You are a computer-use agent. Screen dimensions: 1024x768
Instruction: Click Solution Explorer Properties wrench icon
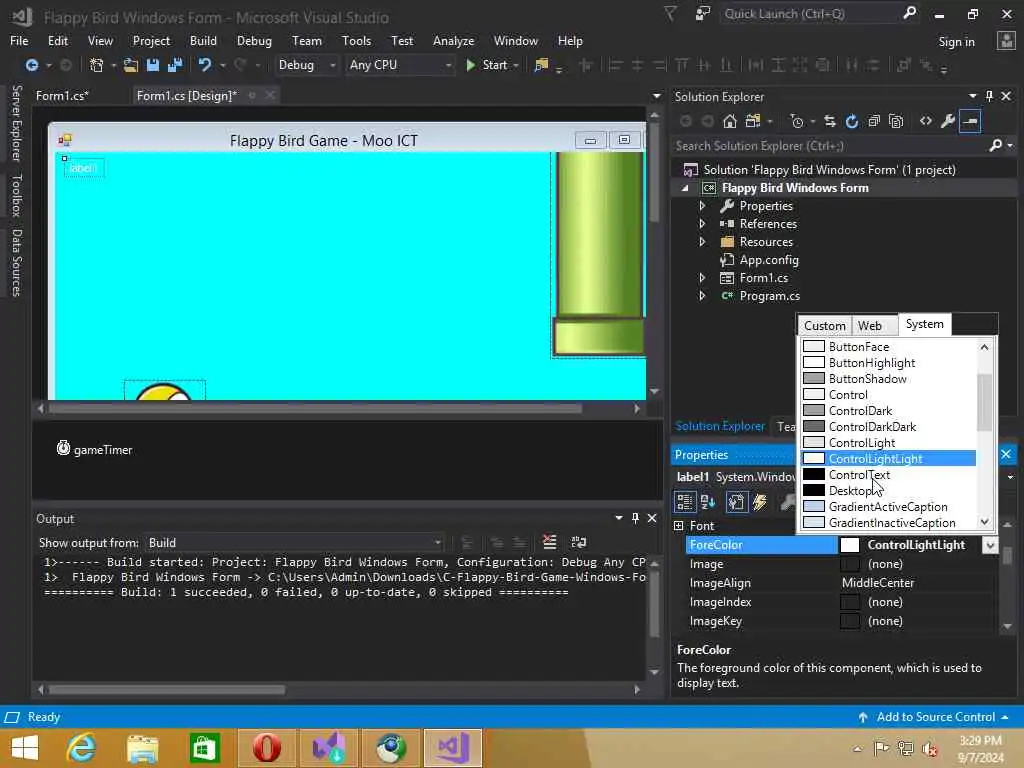click(x=948, y=121)
